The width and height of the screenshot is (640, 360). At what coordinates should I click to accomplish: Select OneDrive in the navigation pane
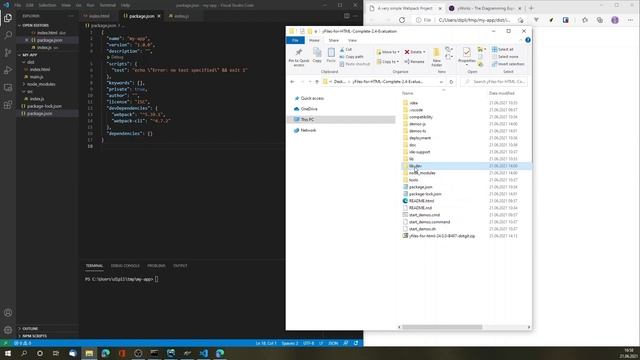pos(309,109)
